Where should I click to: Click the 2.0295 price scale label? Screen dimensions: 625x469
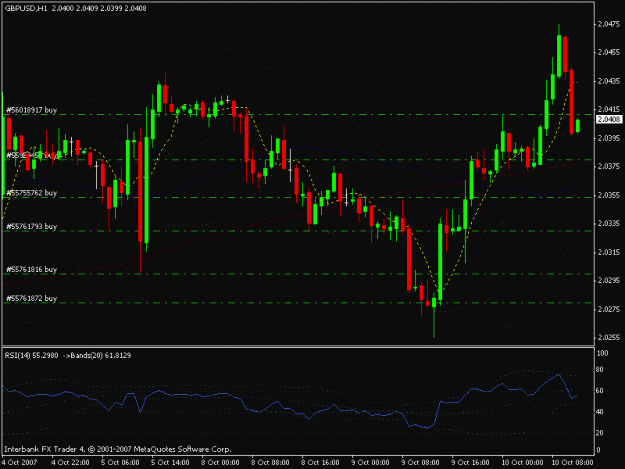[609, 280]
